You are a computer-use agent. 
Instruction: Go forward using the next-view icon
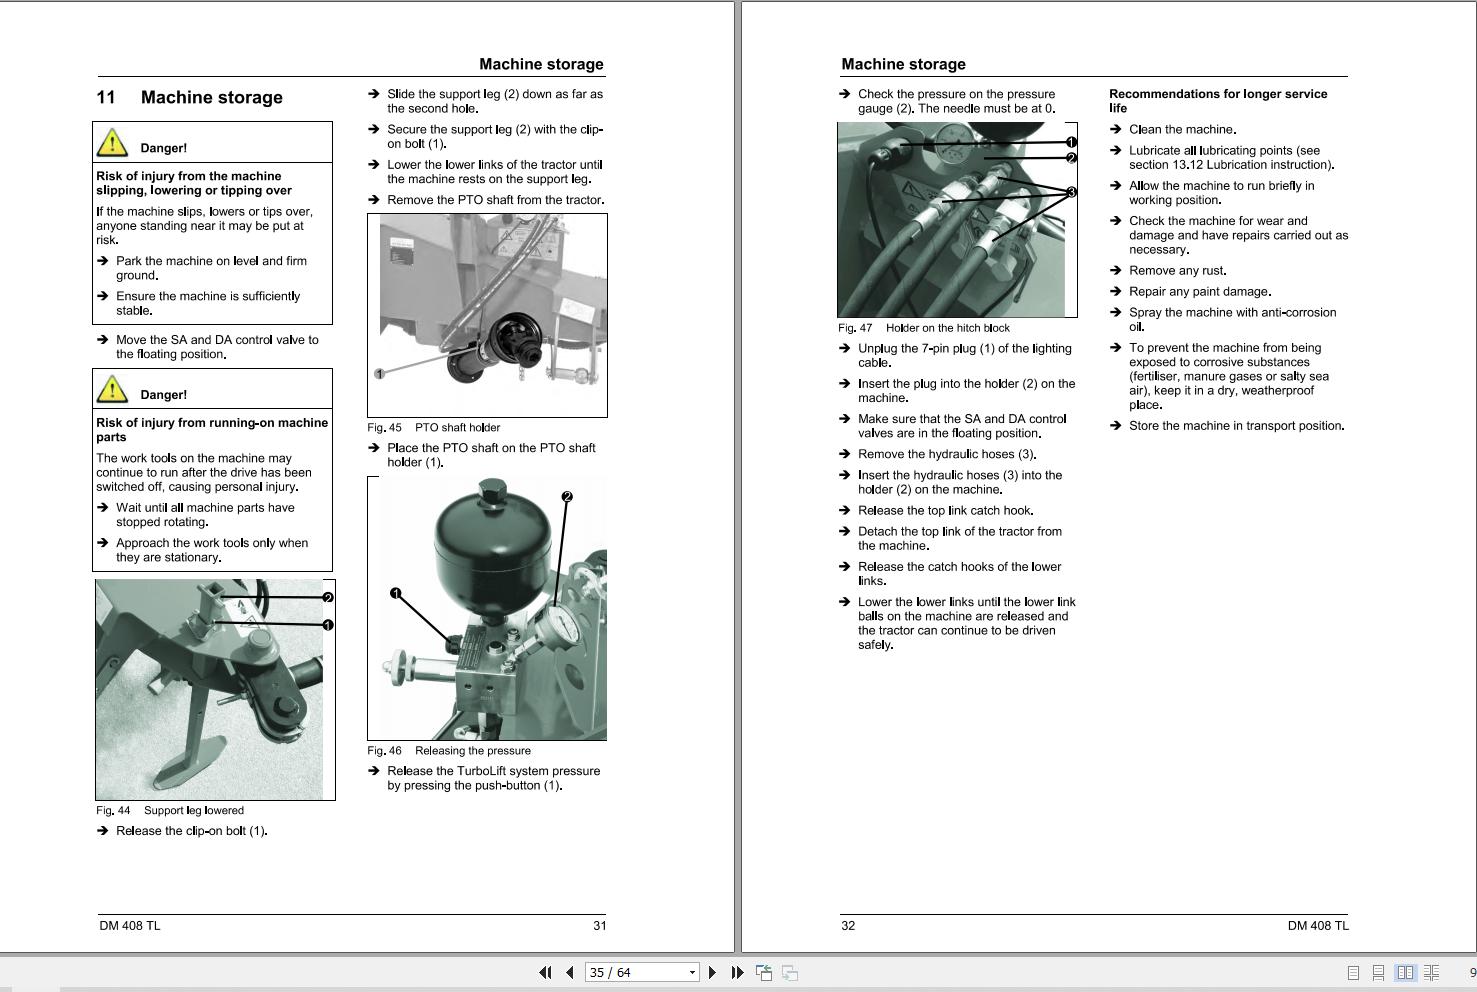789,971
